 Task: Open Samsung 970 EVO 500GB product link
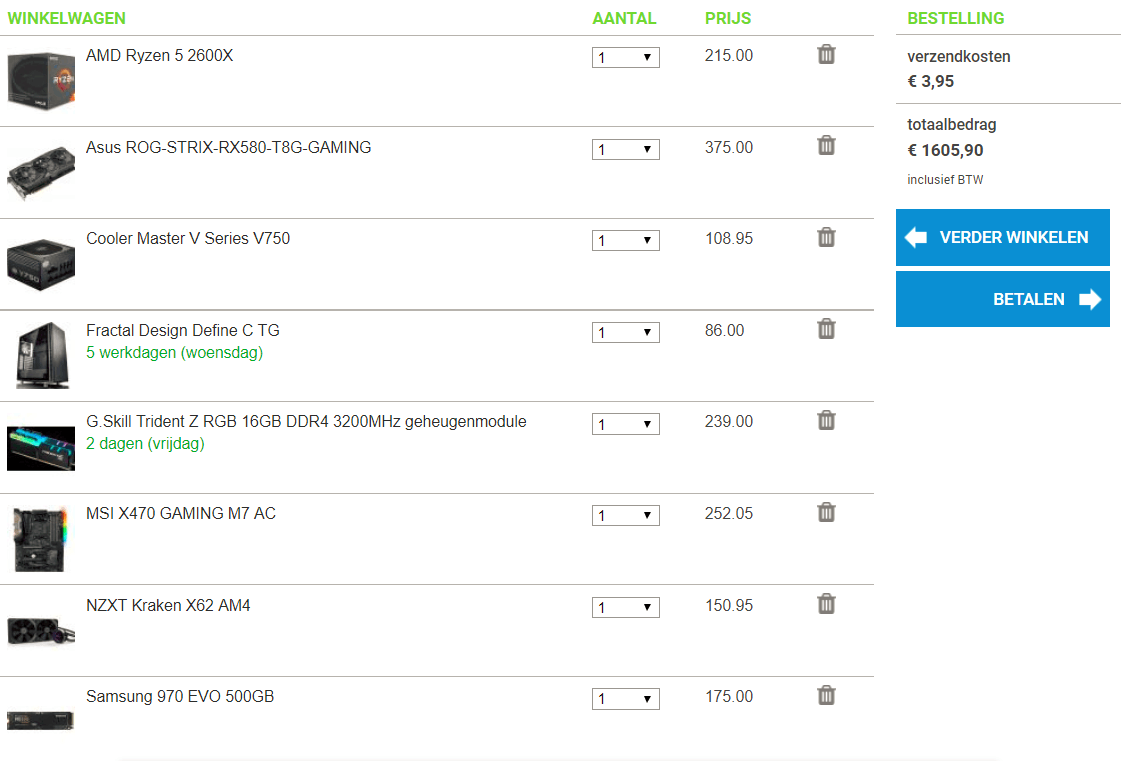coord(180,697)
